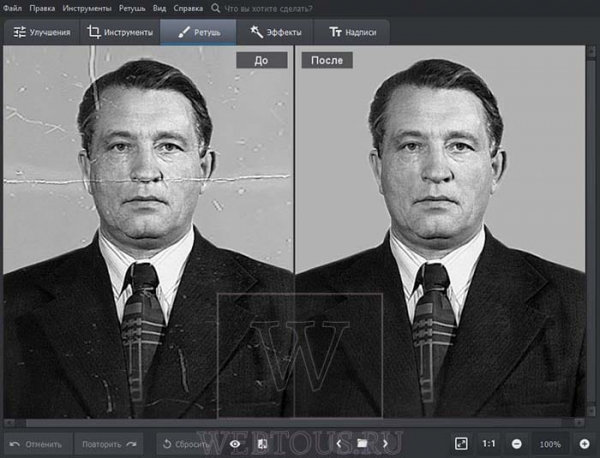Image resolution: width=600 pixels, height=458 pixels.
Task: Set zoom to 1:1
Action: 489,444
